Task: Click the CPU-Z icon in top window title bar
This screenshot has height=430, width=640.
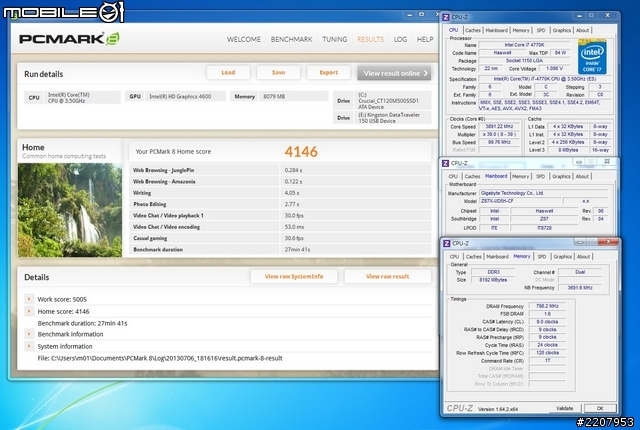Action: [446, 17]
